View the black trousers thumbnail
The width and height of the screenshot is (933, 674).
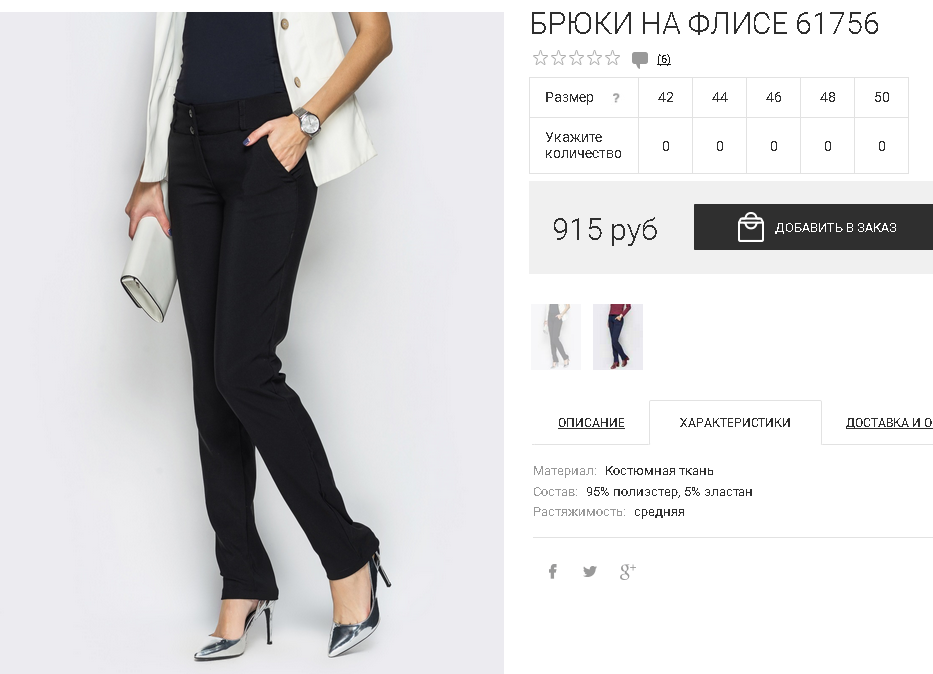pos(556,337)
